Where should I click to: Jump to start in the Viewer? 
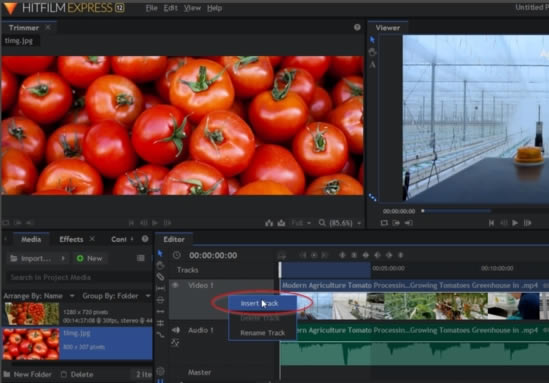pos(491,223)
